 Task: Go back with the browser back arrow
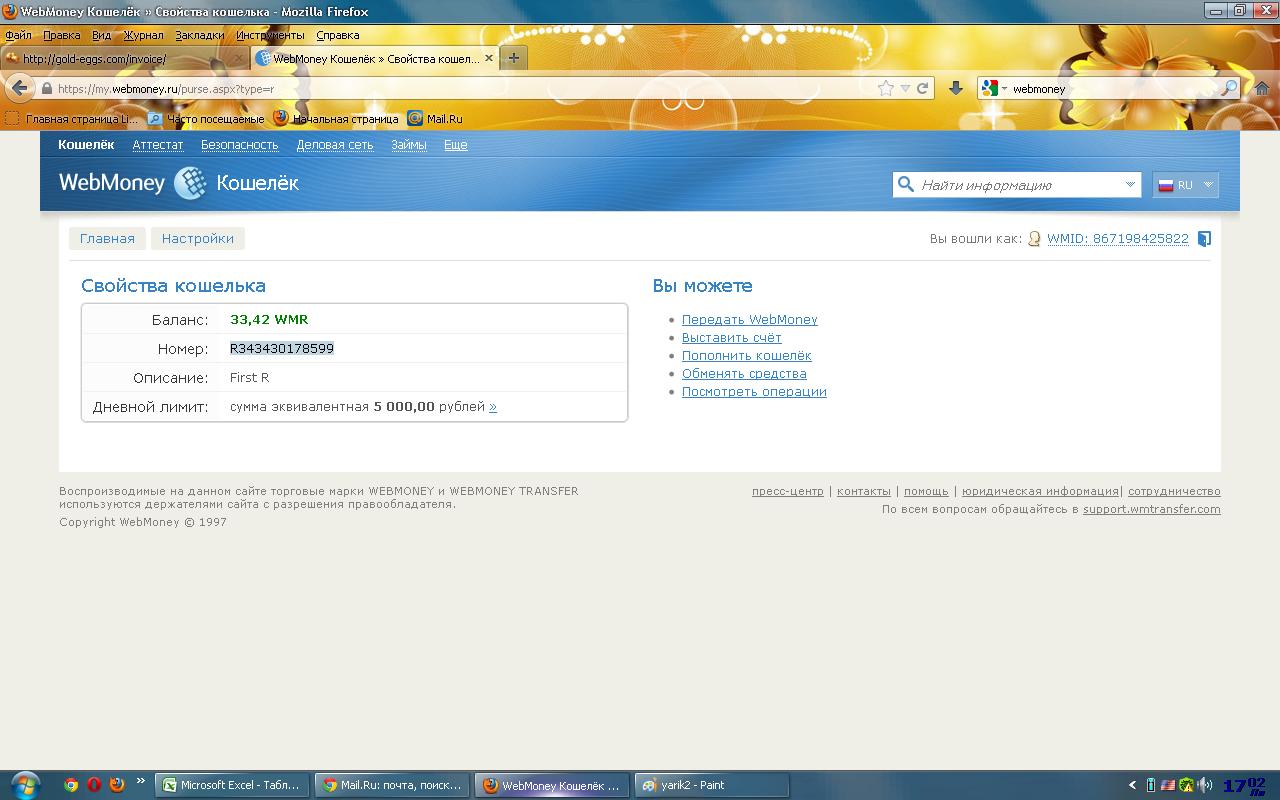click(x=19, y=88)
